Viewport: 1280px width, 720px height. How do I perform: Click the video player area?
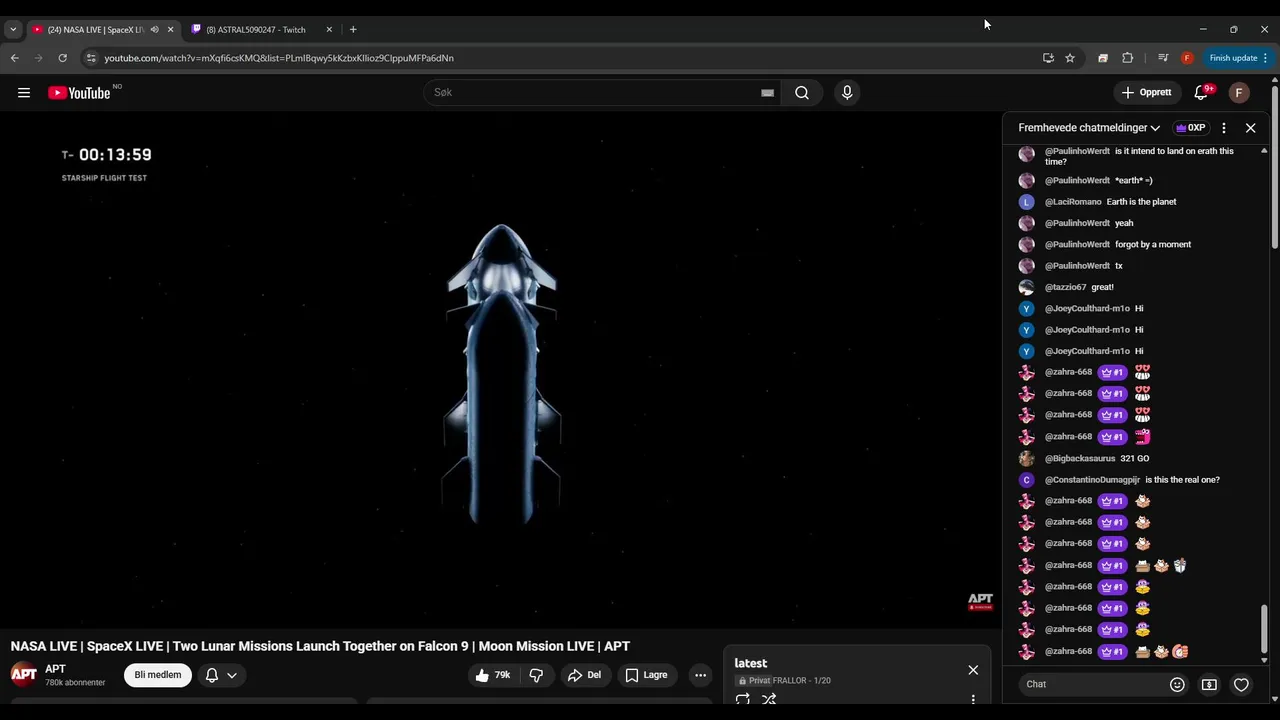[500, 370]
